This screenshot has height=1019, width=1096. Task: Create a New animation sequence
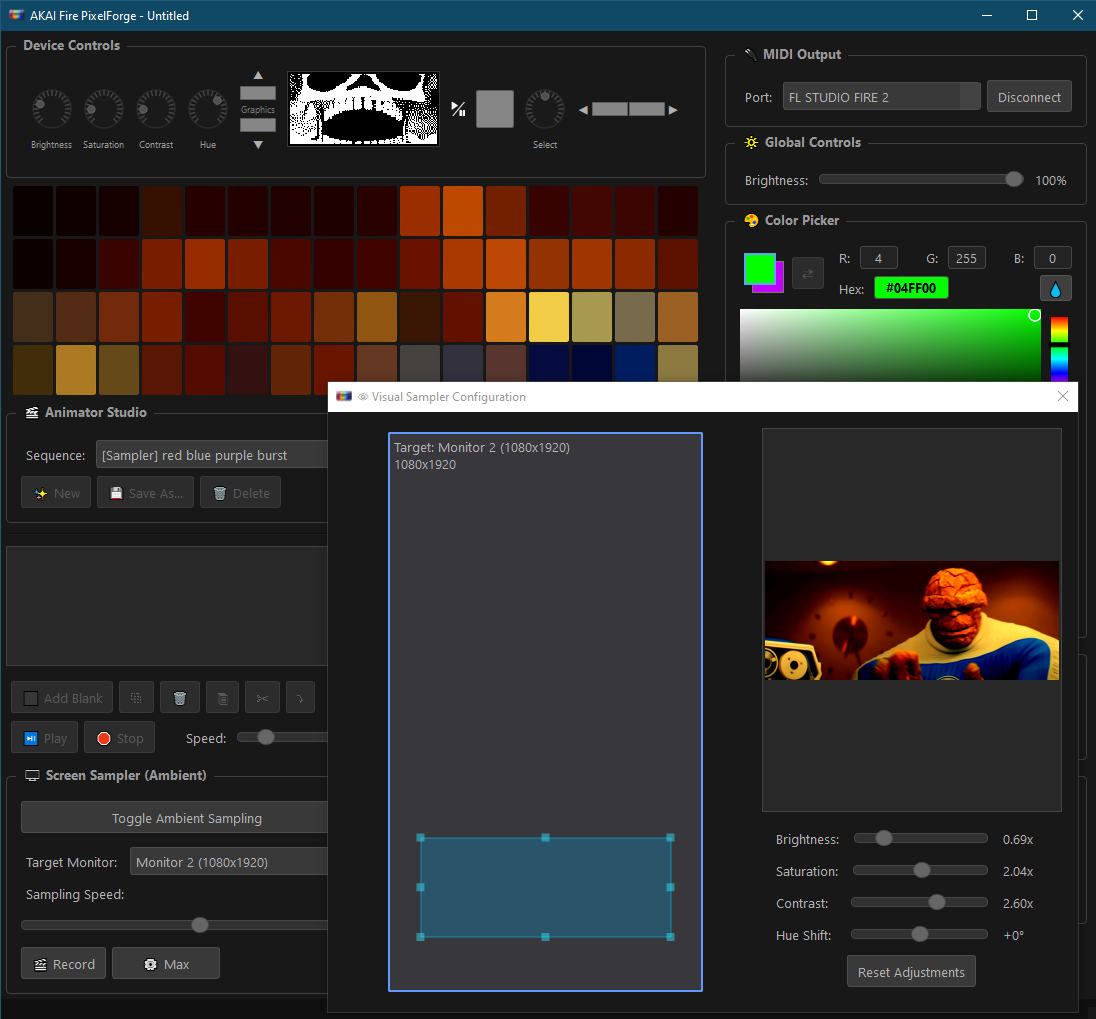(56, 493)
